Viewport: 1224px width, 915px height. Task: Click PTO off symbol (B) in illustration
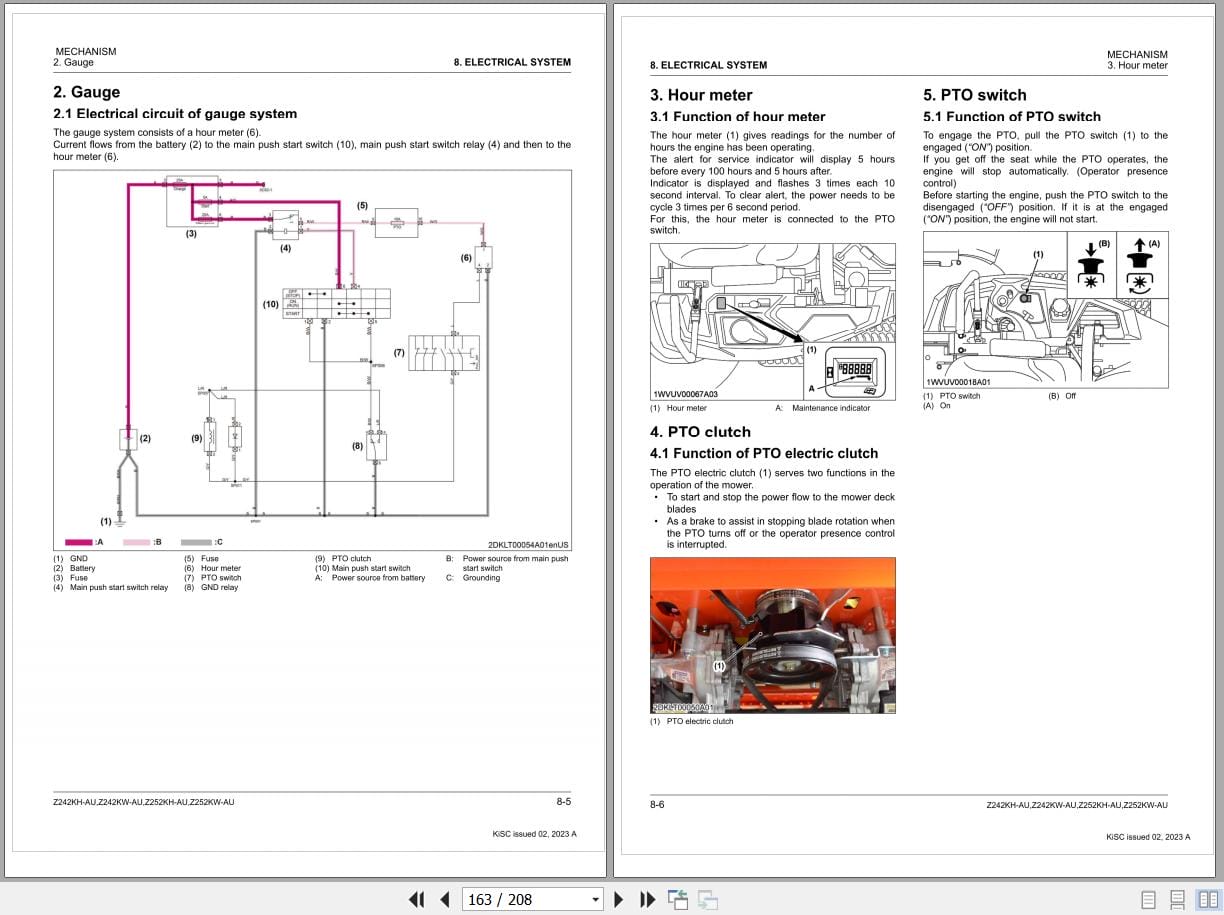pyautogui.click(x=1092, y=265)
